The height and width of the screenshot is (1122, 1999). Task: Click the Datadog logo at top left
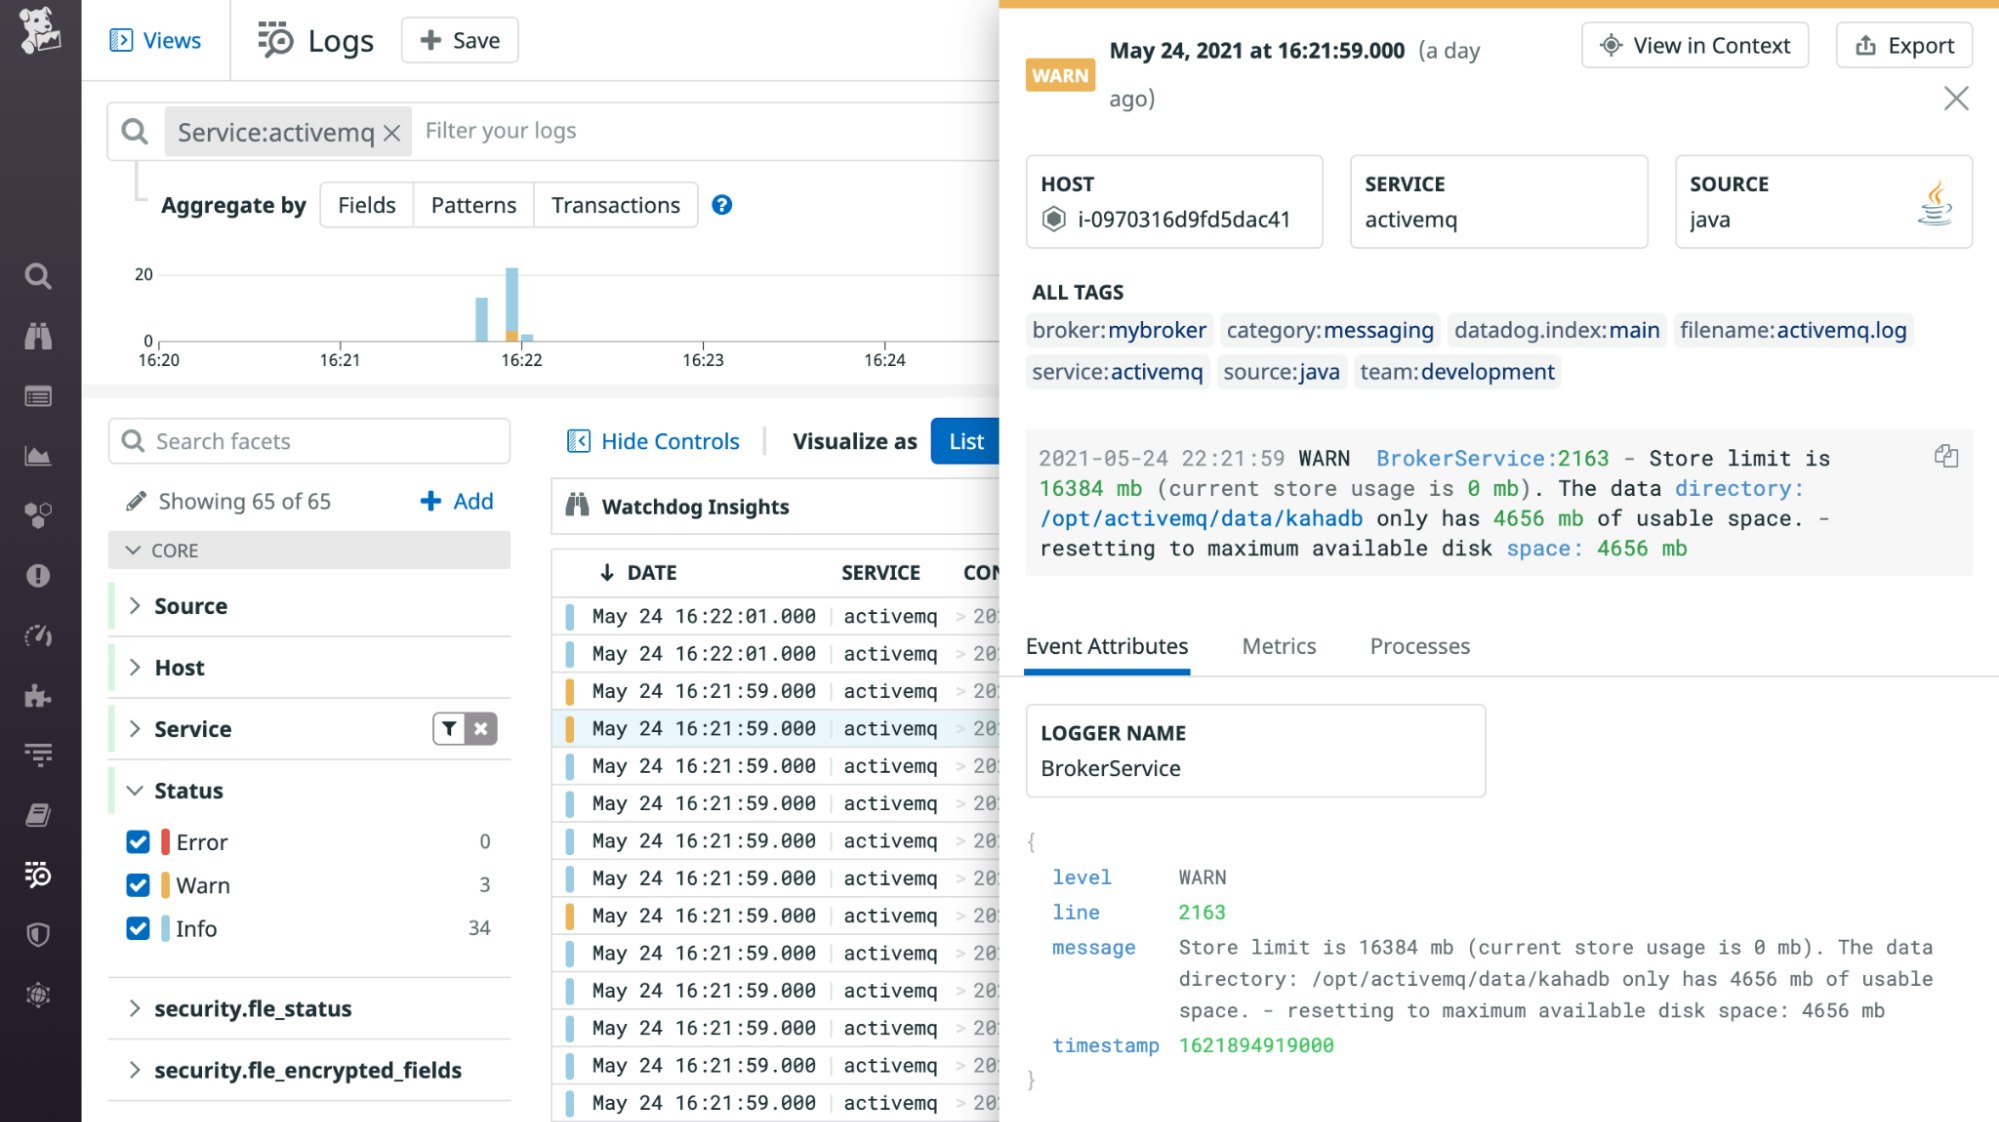coord(38,28)
